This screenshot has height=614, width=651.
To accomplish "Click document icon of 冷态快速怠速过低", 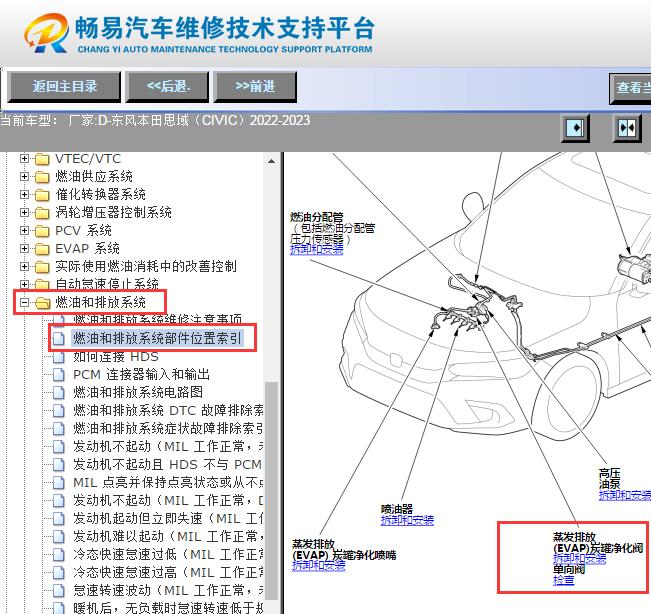I will click(59, 554).
